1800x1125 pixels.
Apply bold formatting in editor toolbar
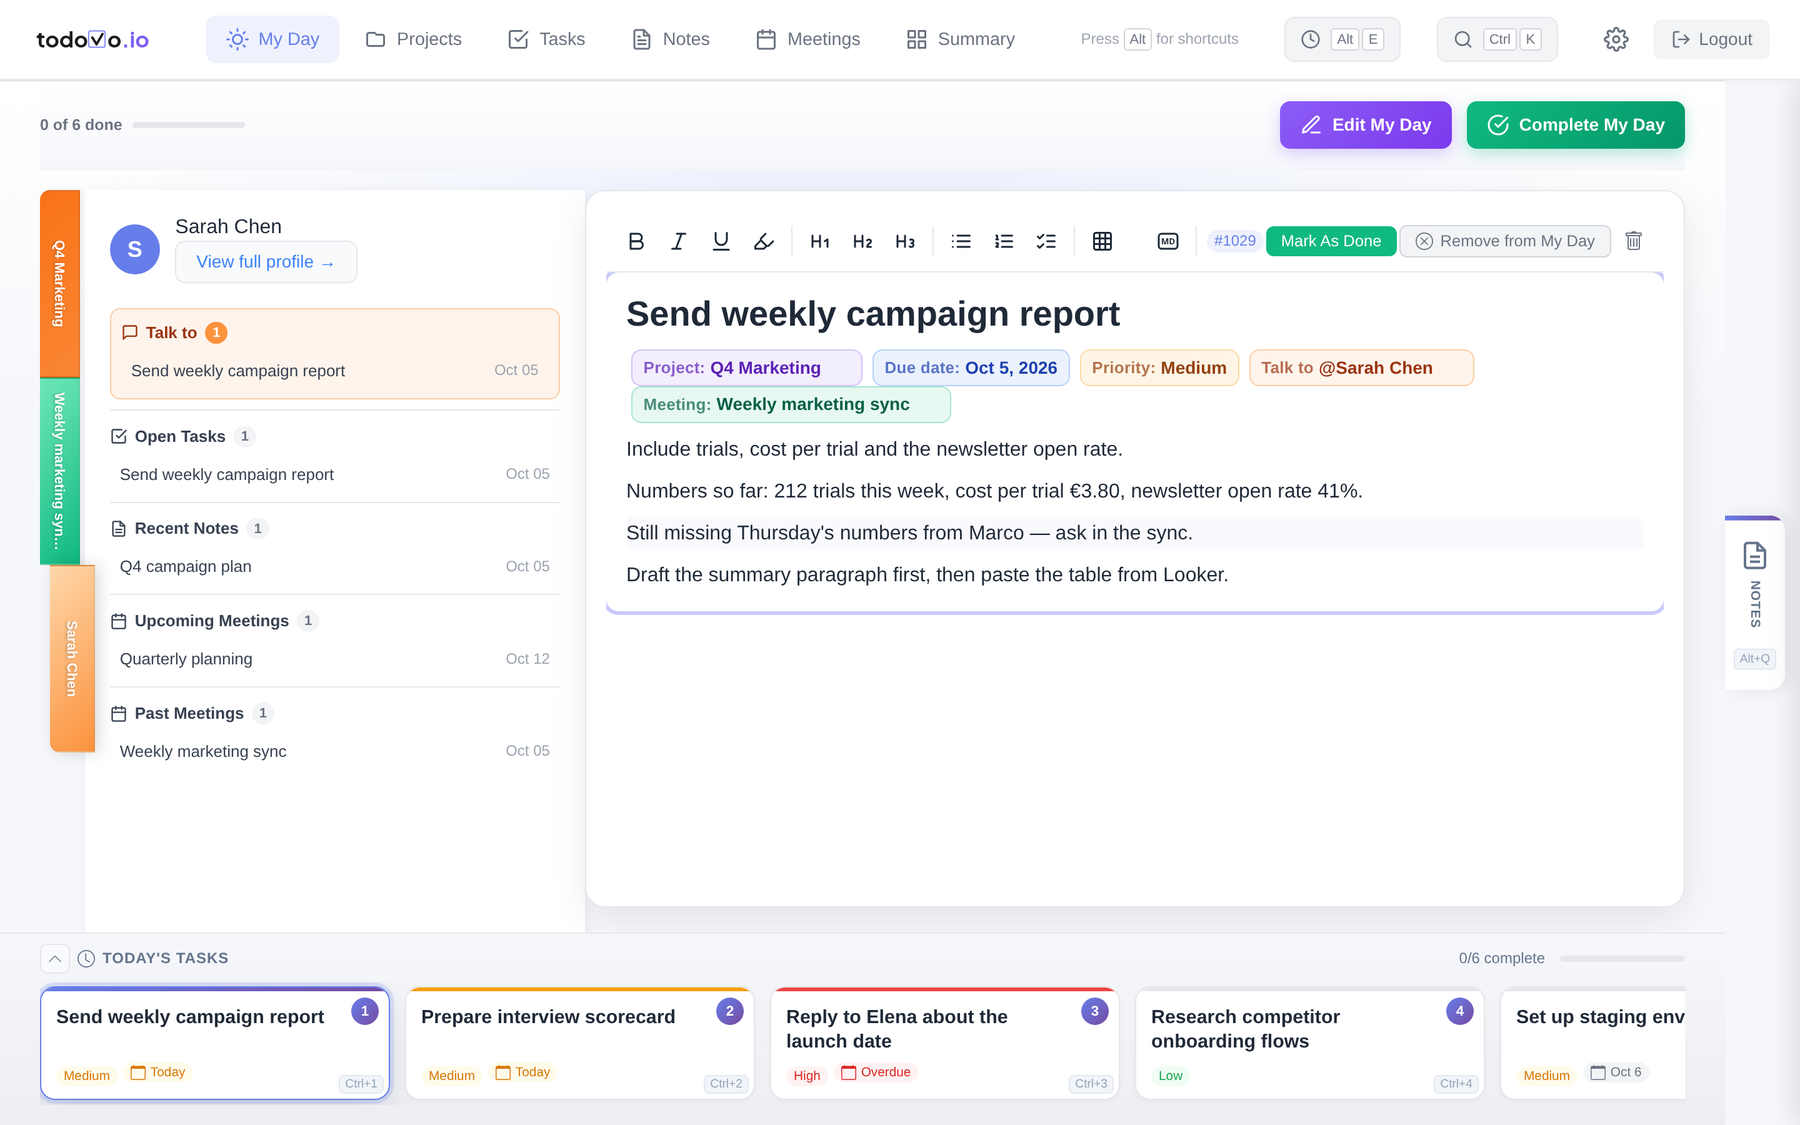(636, 241)
